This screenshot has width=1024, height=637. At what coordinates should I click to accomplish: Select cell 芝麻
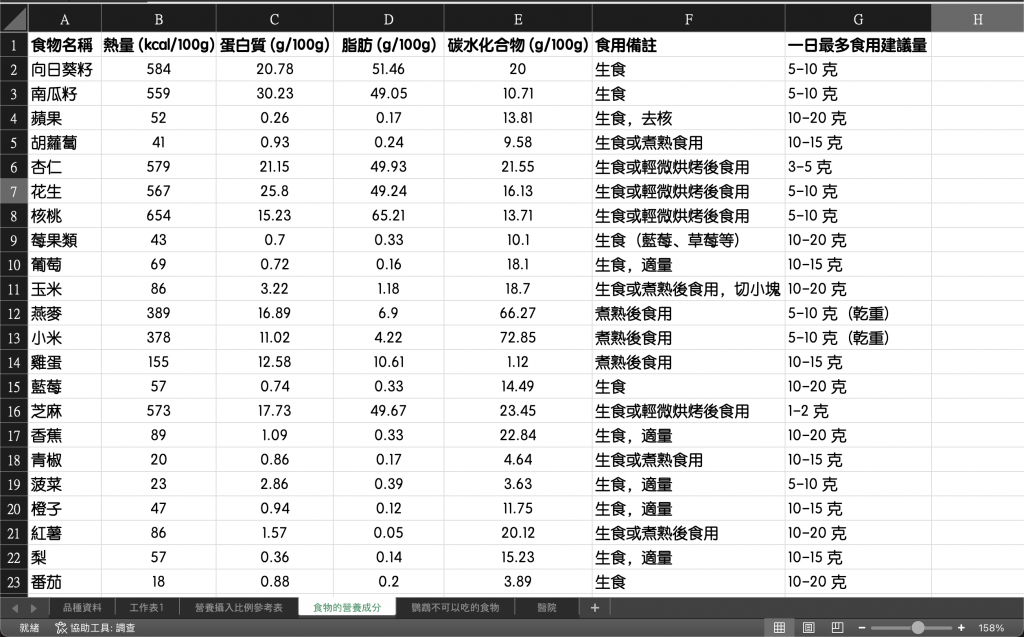65,411
